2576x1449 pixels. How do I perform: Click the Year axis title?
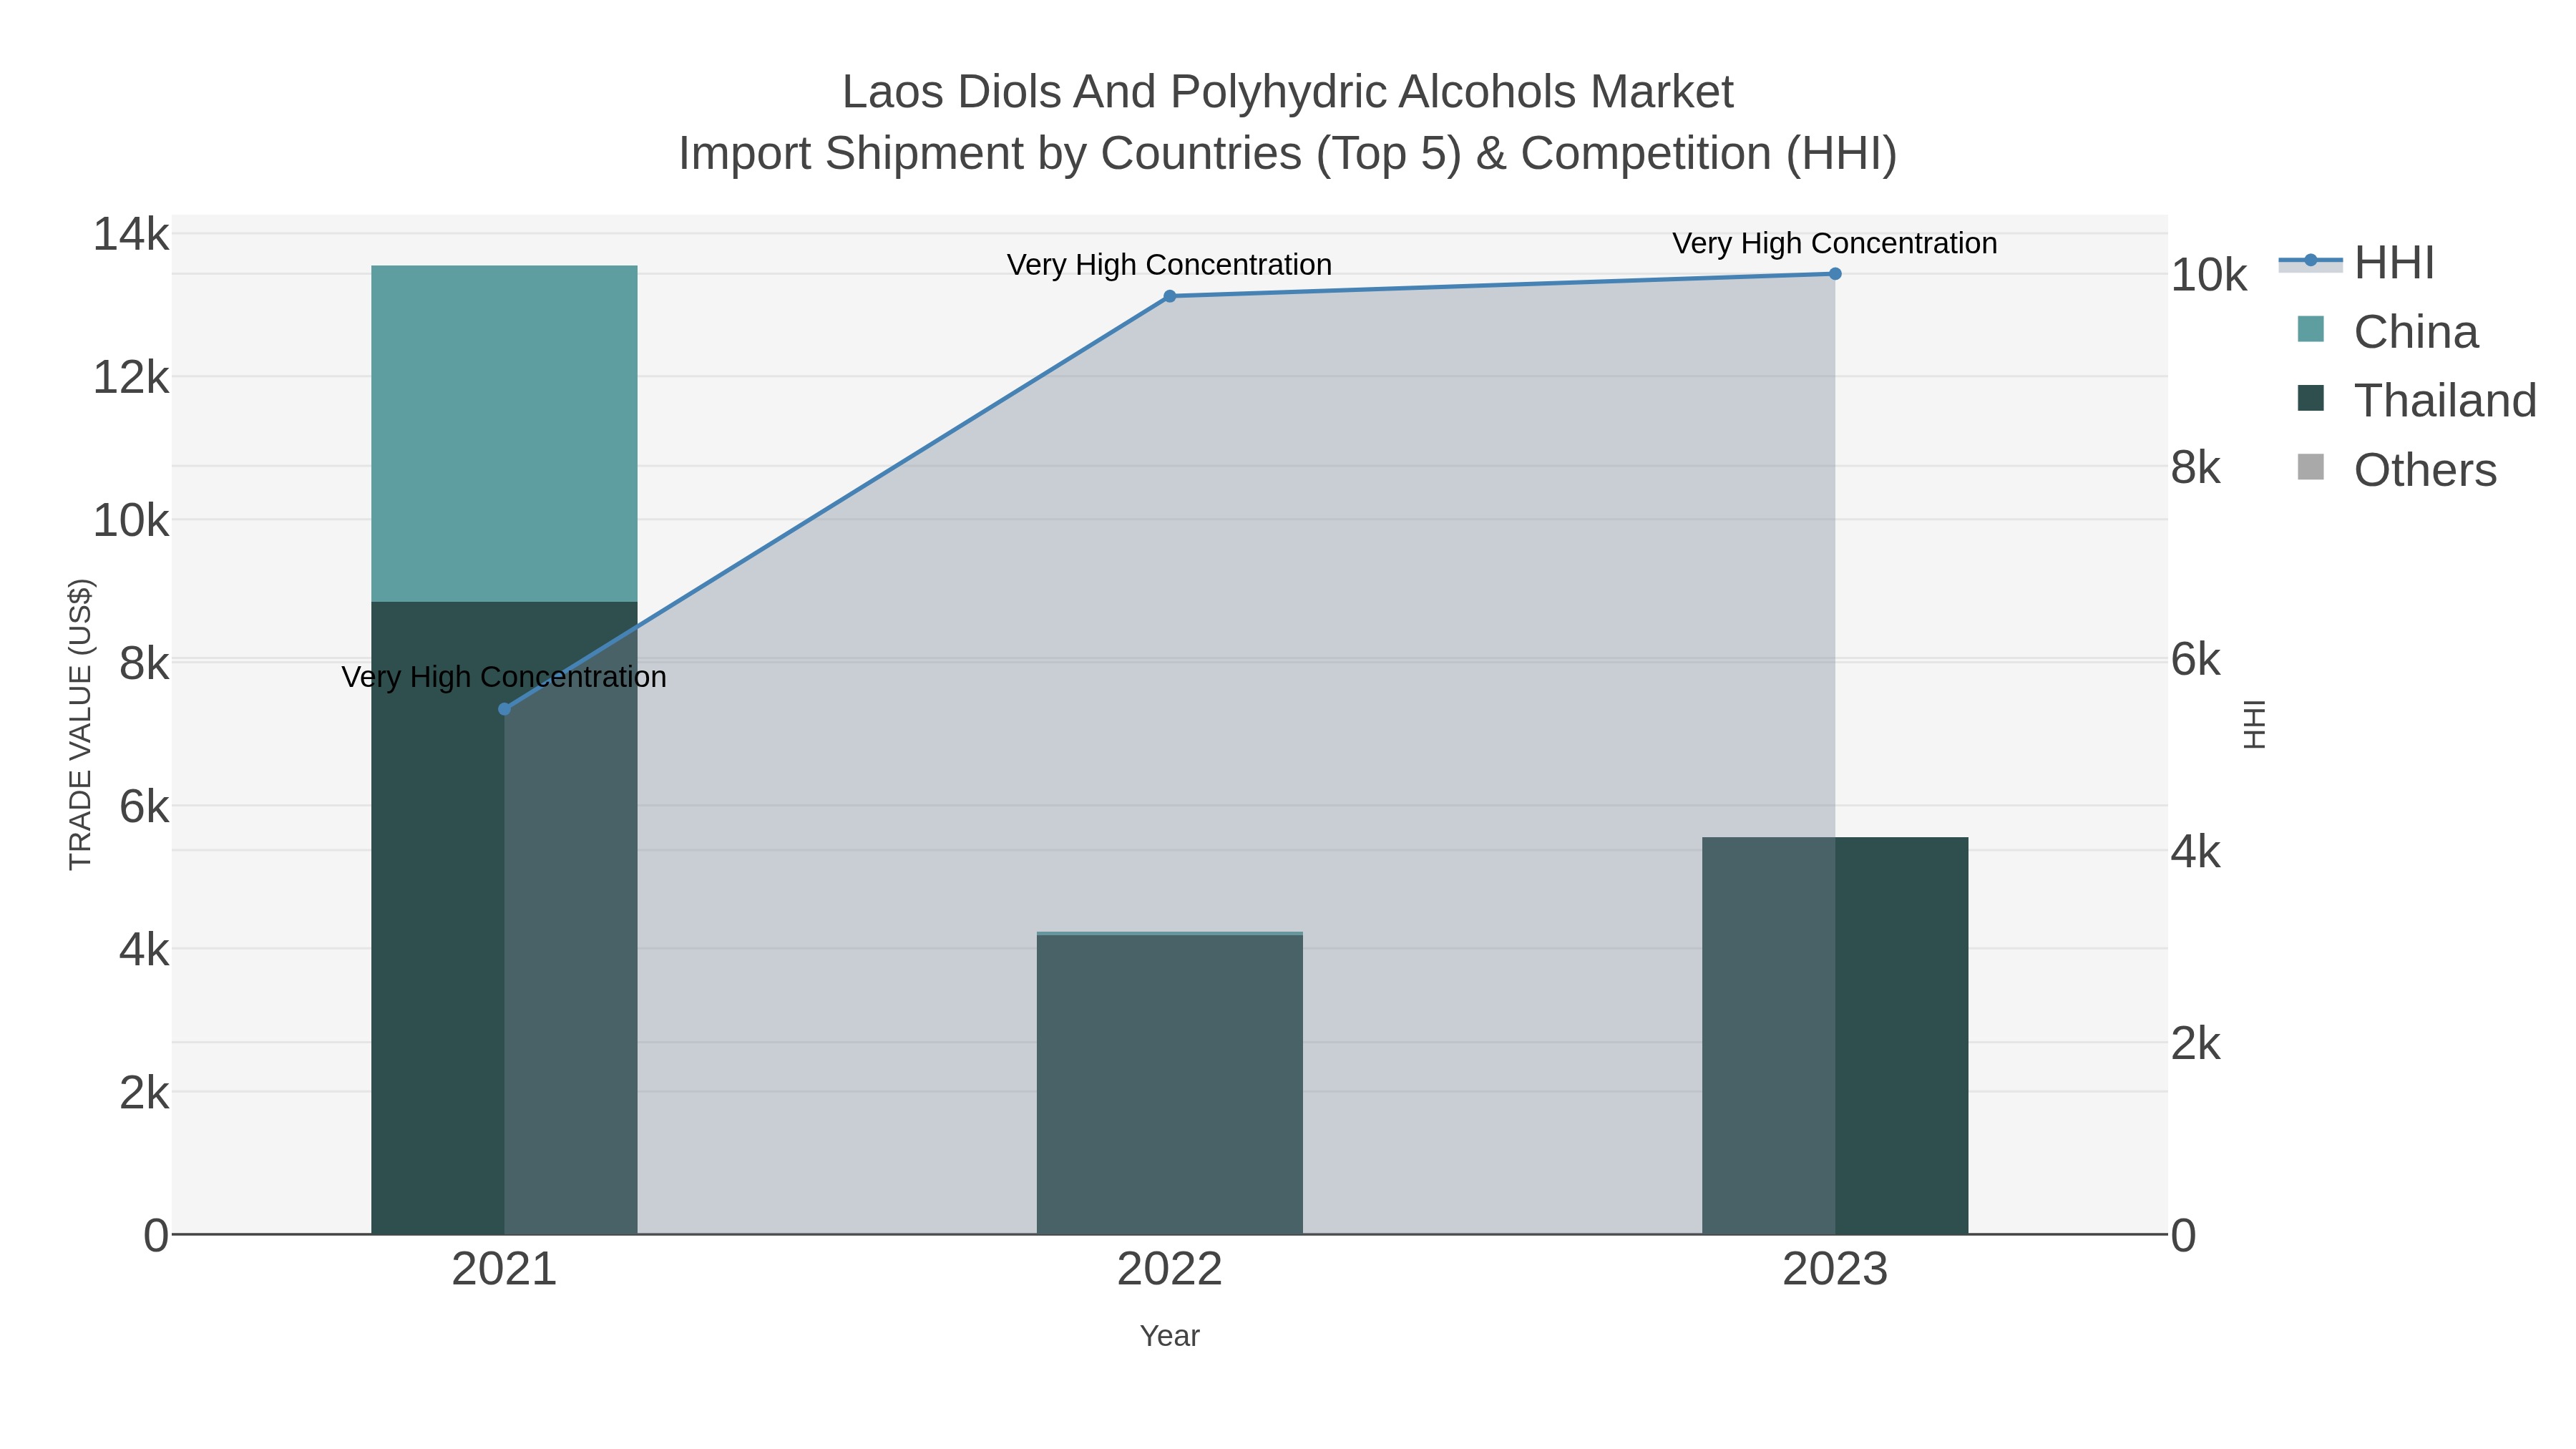pyautogui.click(x=1170, y=1336)
